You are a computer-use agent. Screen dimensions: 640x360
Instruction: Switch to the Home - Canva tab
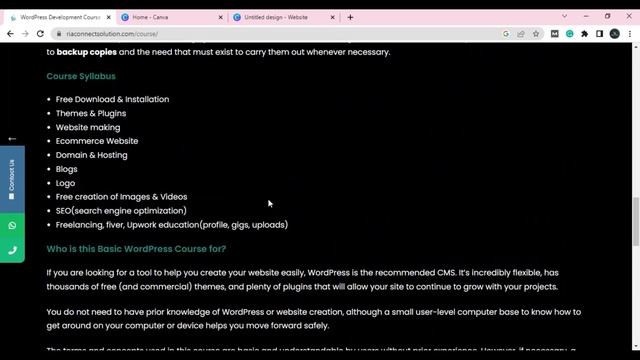coord(171,17)
